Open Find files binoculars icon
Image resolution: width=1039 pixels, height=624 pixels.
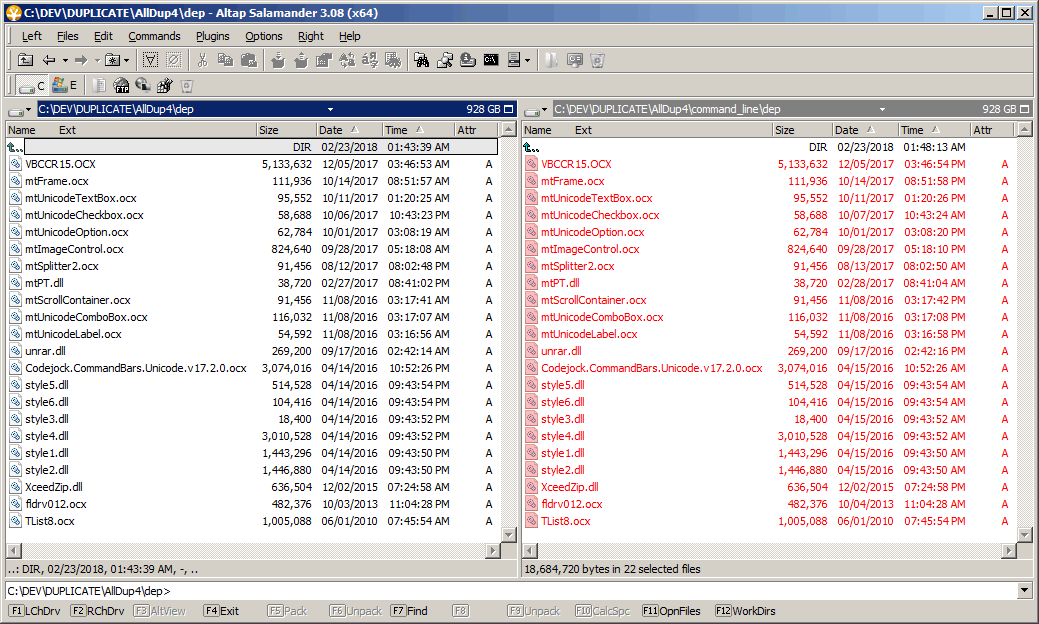tap(421, 60)
